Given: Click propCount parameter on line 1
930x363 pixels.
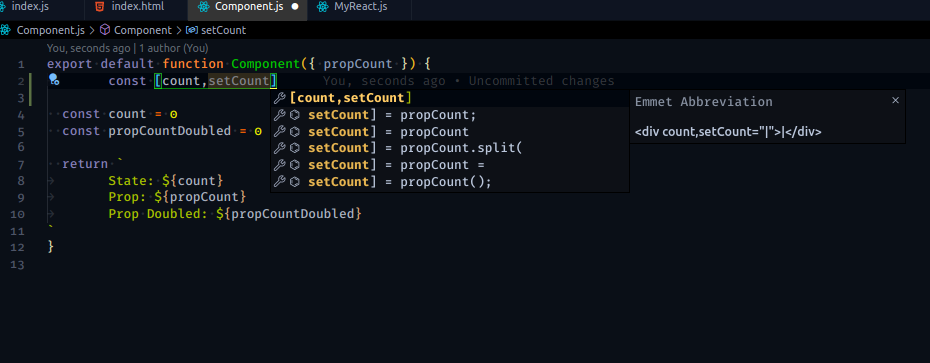Looking at the screenshot, I should tap(358, 63).
